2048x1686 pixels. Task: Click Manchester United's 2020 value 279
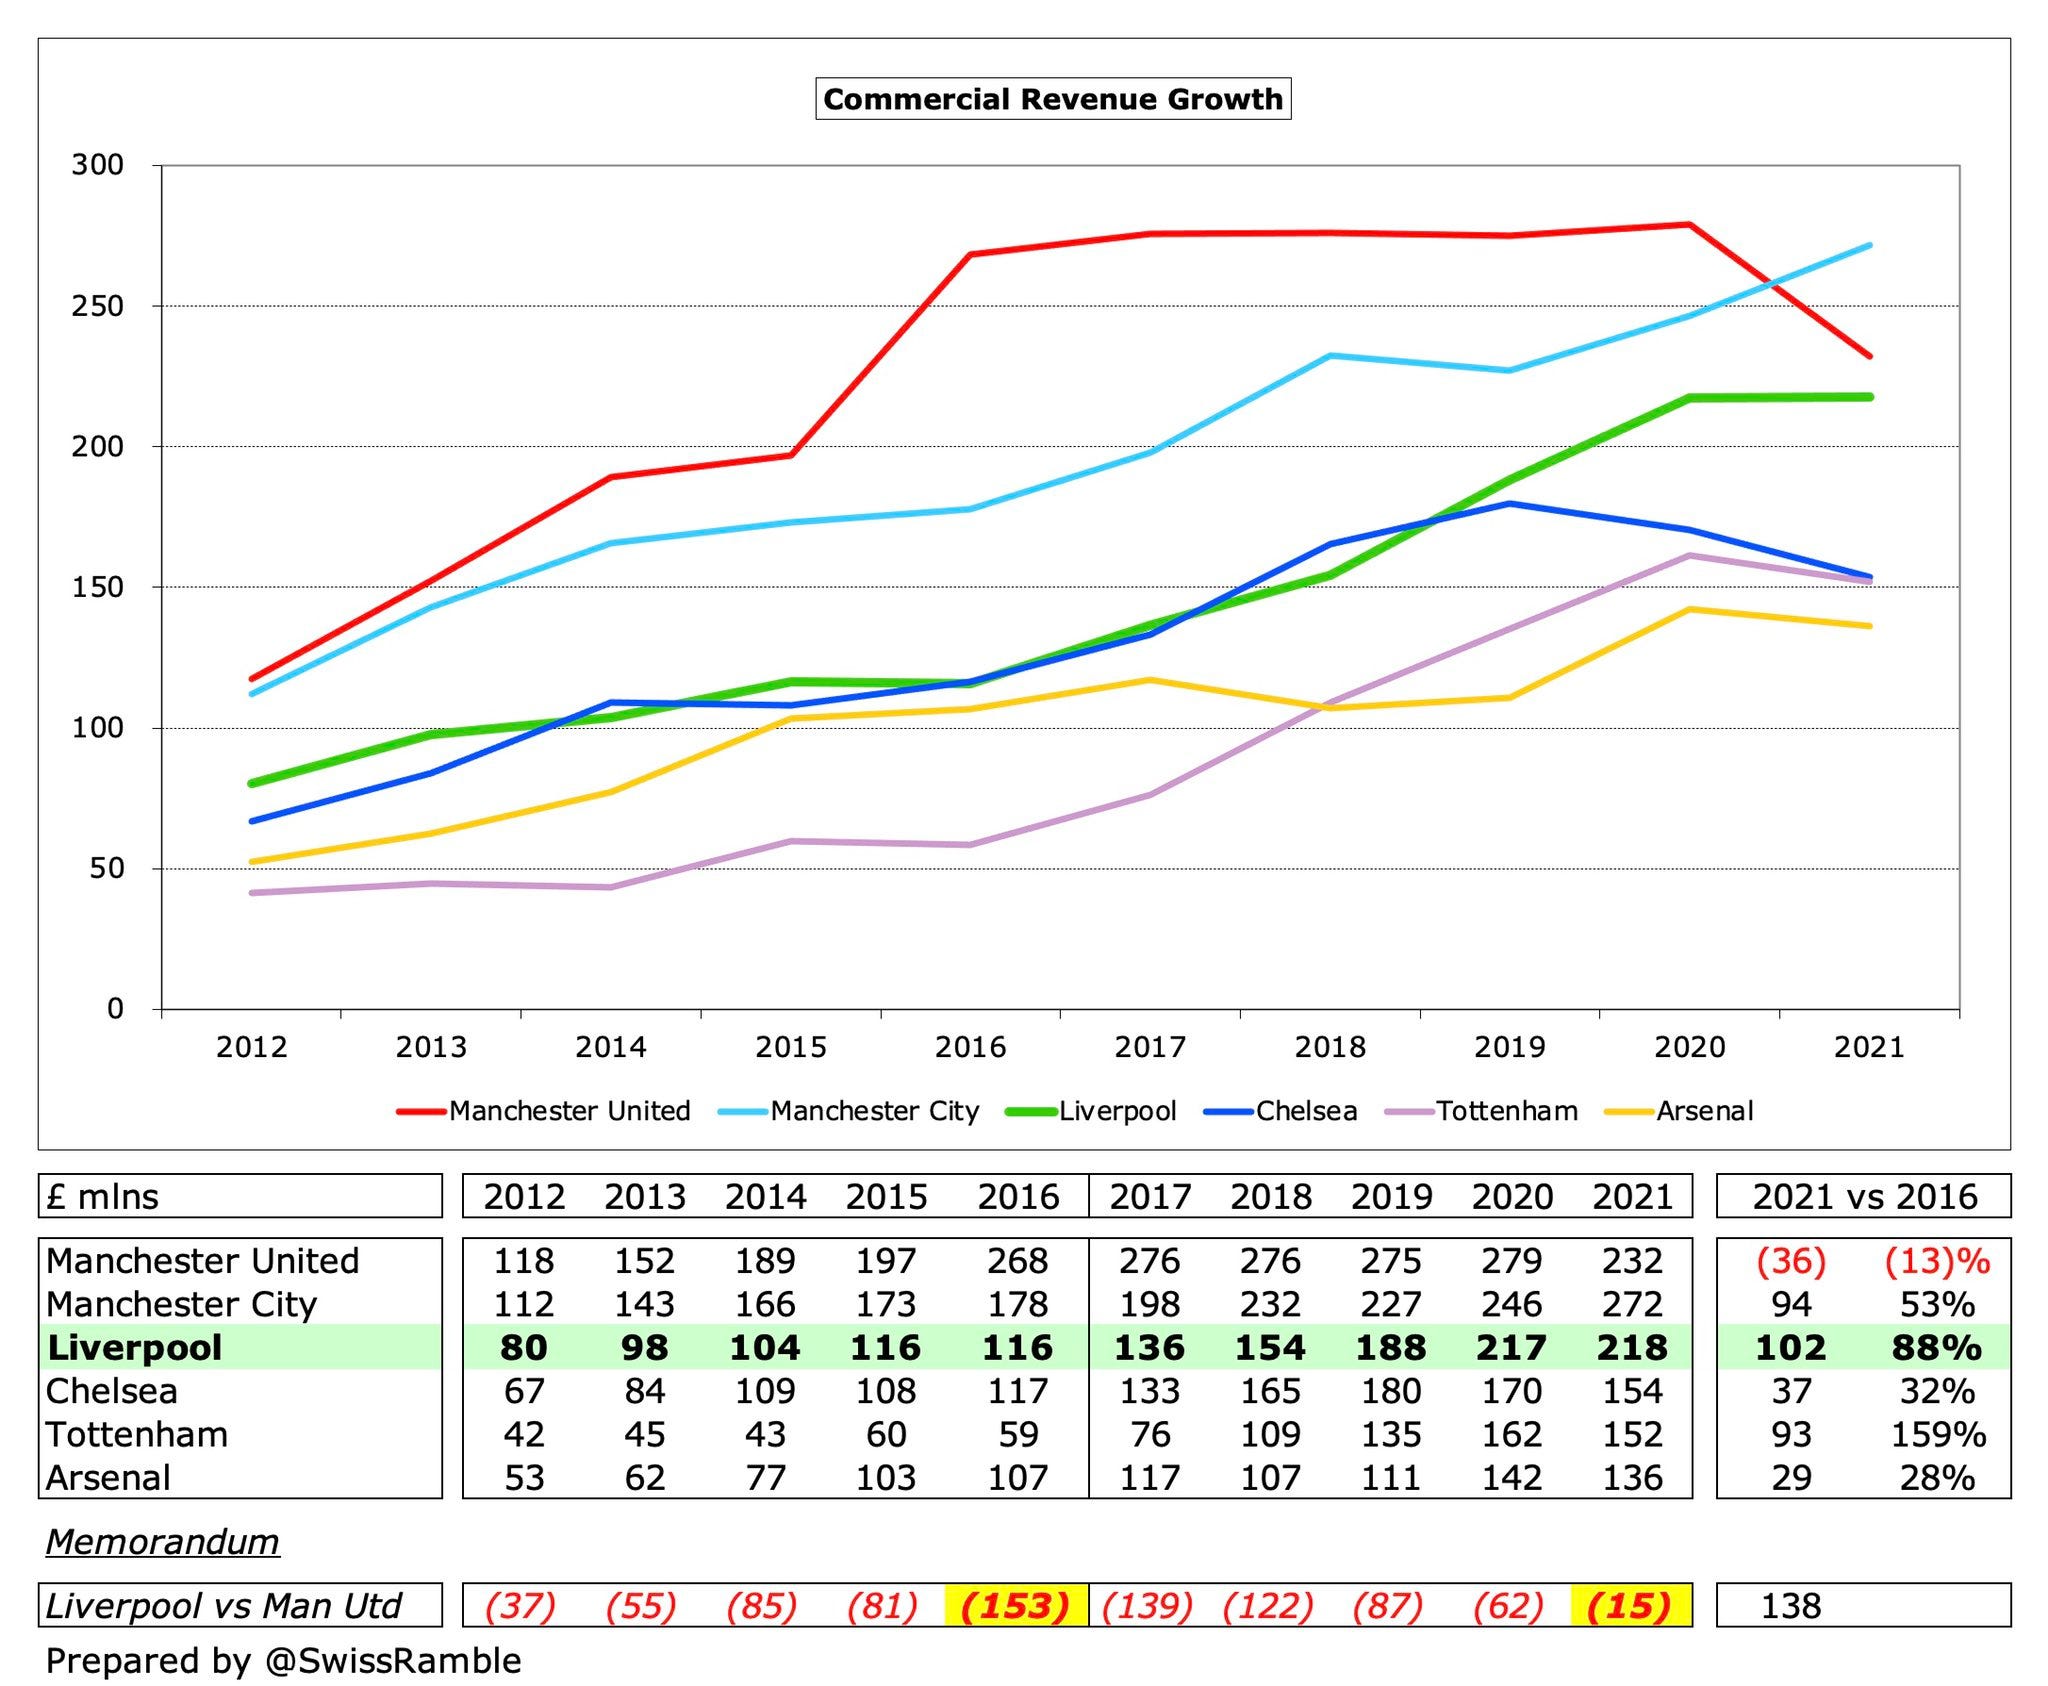tap(1512, 1261)
